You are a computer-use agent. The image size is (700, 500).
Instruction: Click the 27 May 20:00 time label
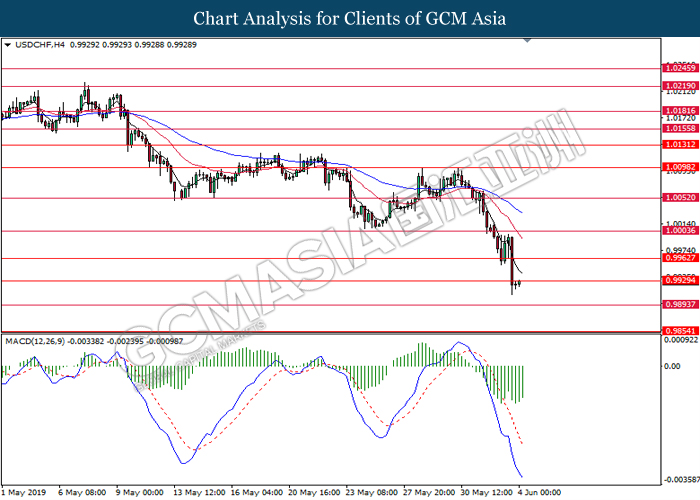[429, 492]
